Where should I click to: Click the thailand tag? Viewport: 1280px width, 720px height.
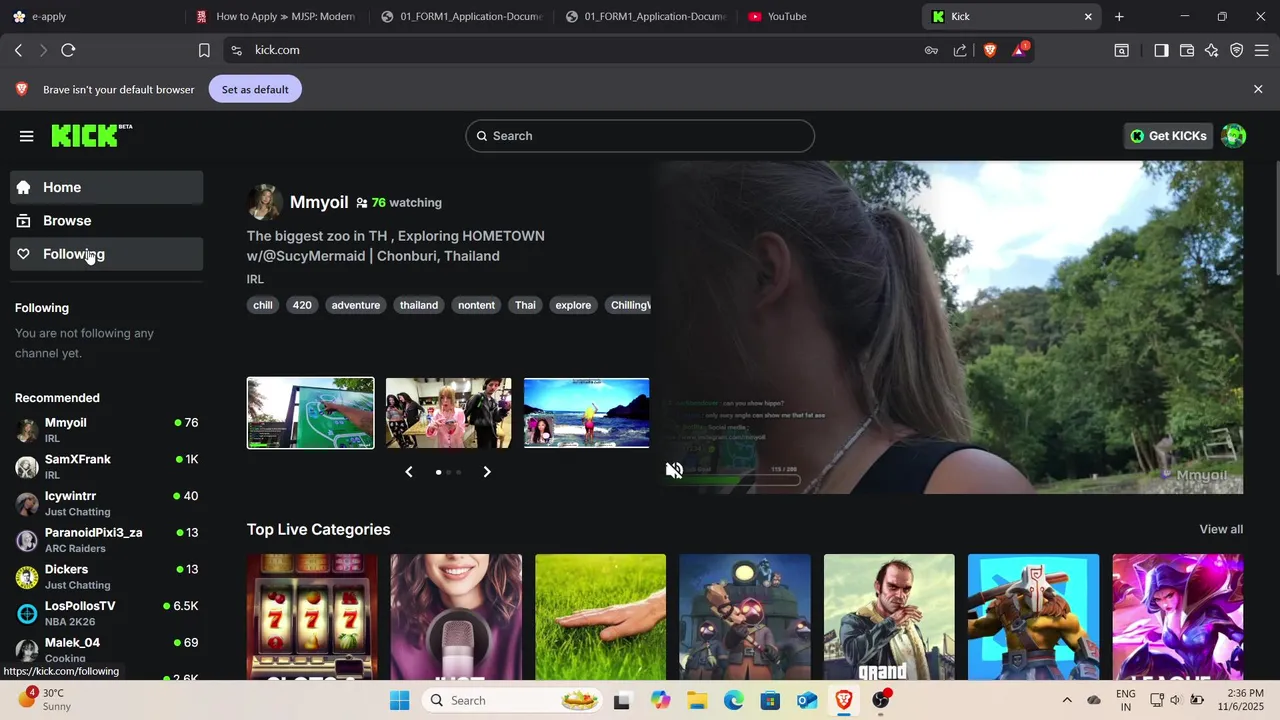[x=419, y=305]
